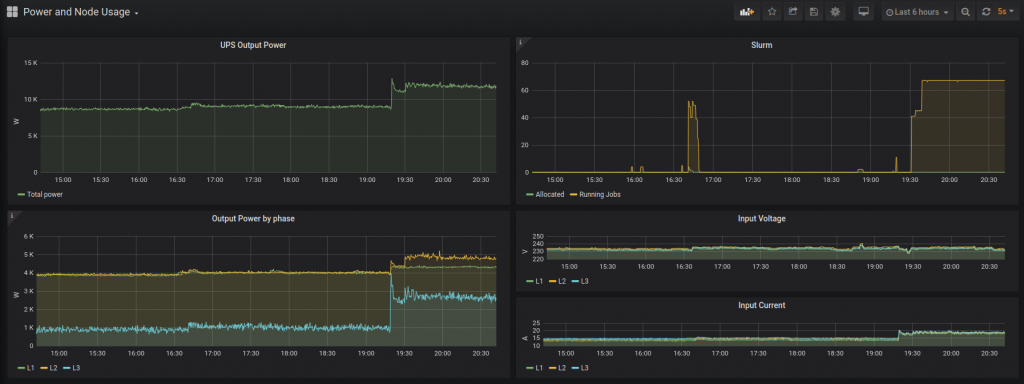
Task: Open the Output Power by phase panel menu
Action: click(253, 219)
